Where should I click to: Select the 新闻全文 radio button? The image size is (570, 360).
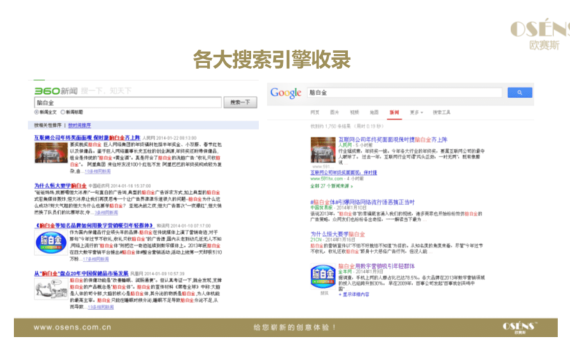36,112
